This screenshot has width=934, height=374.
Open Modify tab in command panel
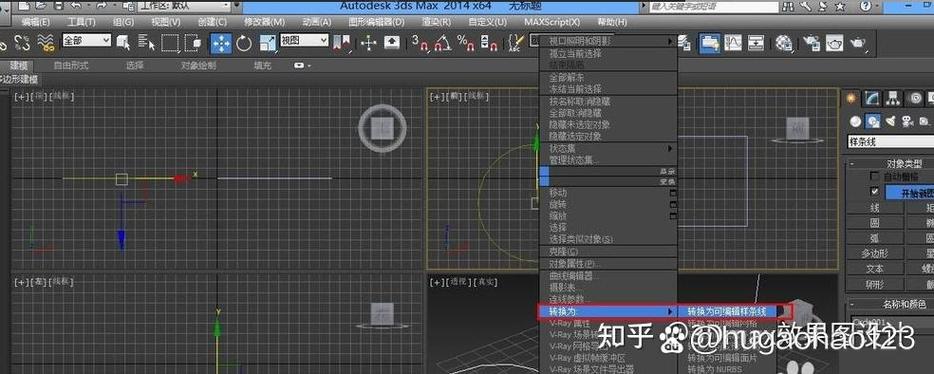point(872,98)
